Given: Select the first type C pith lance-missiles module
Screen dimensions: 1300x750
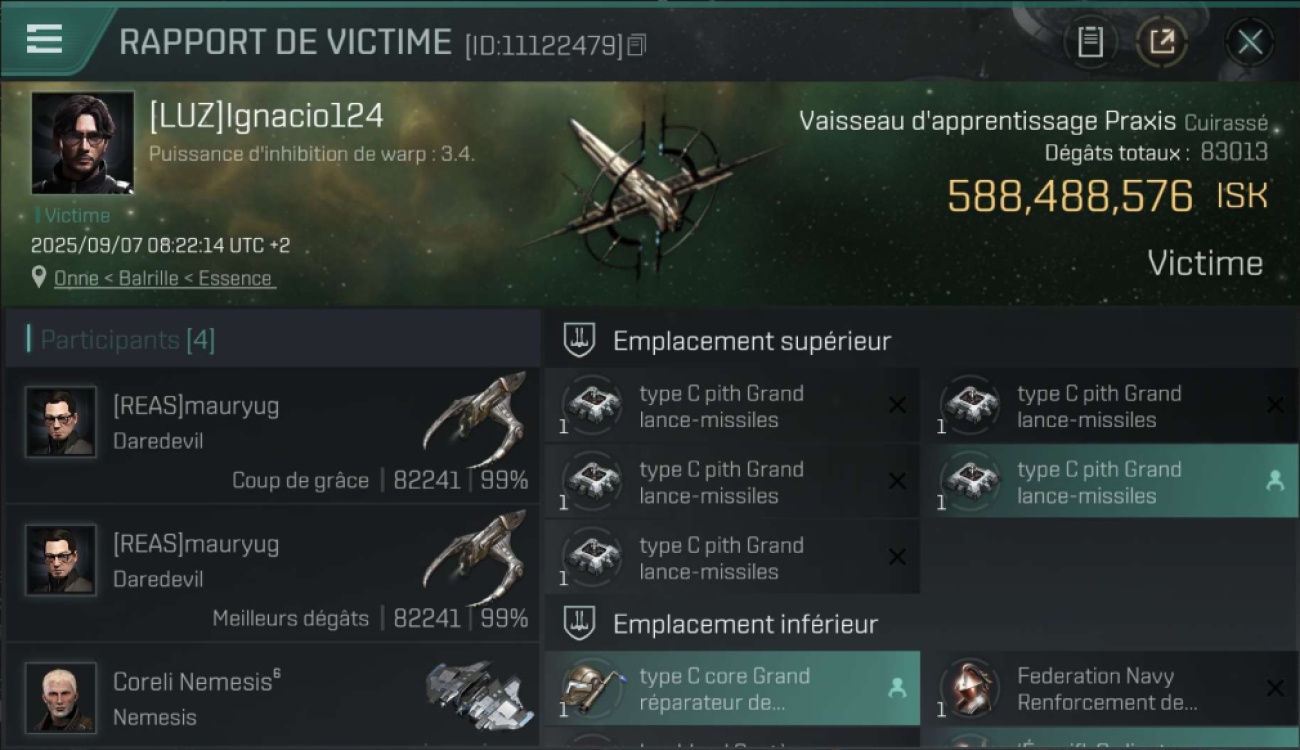Looking at the screenshot, I should [732, 406].
